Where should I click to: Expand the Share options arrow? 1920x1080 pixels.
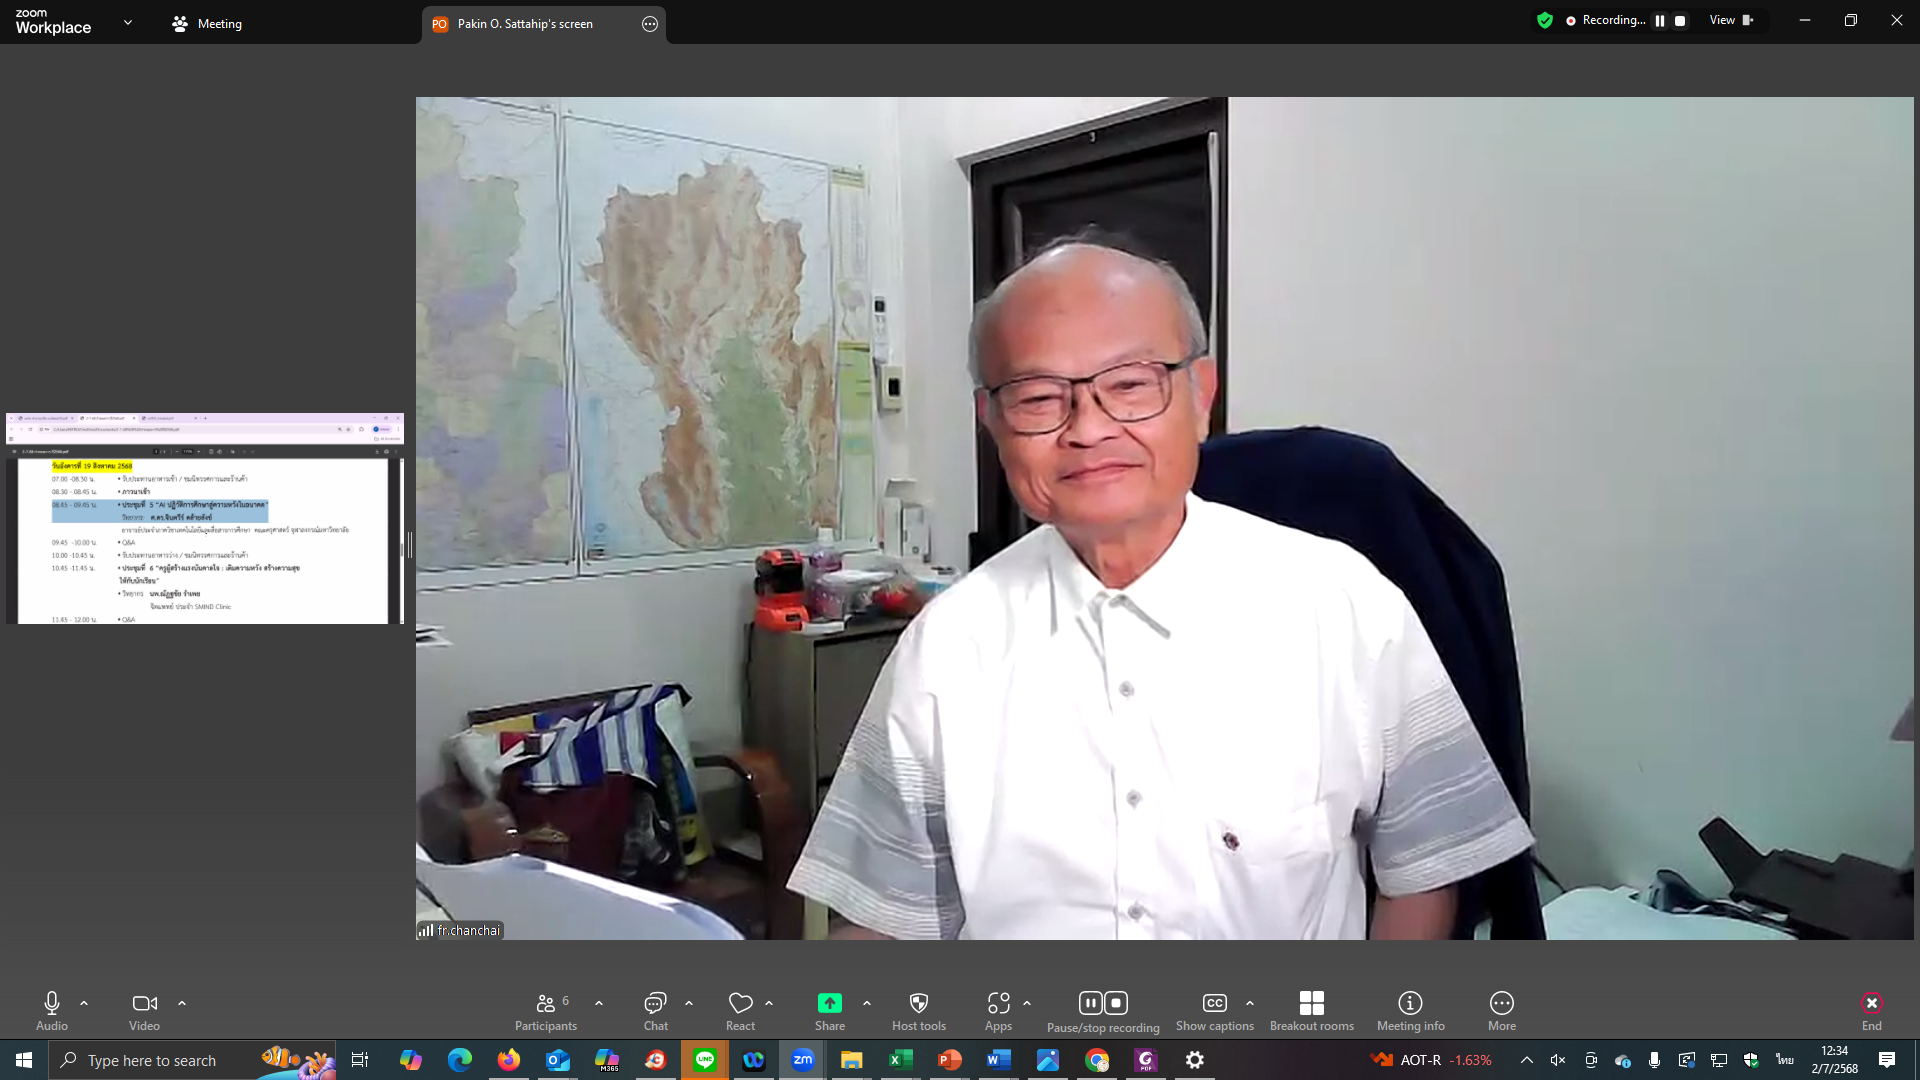[x=867, y=1003]
